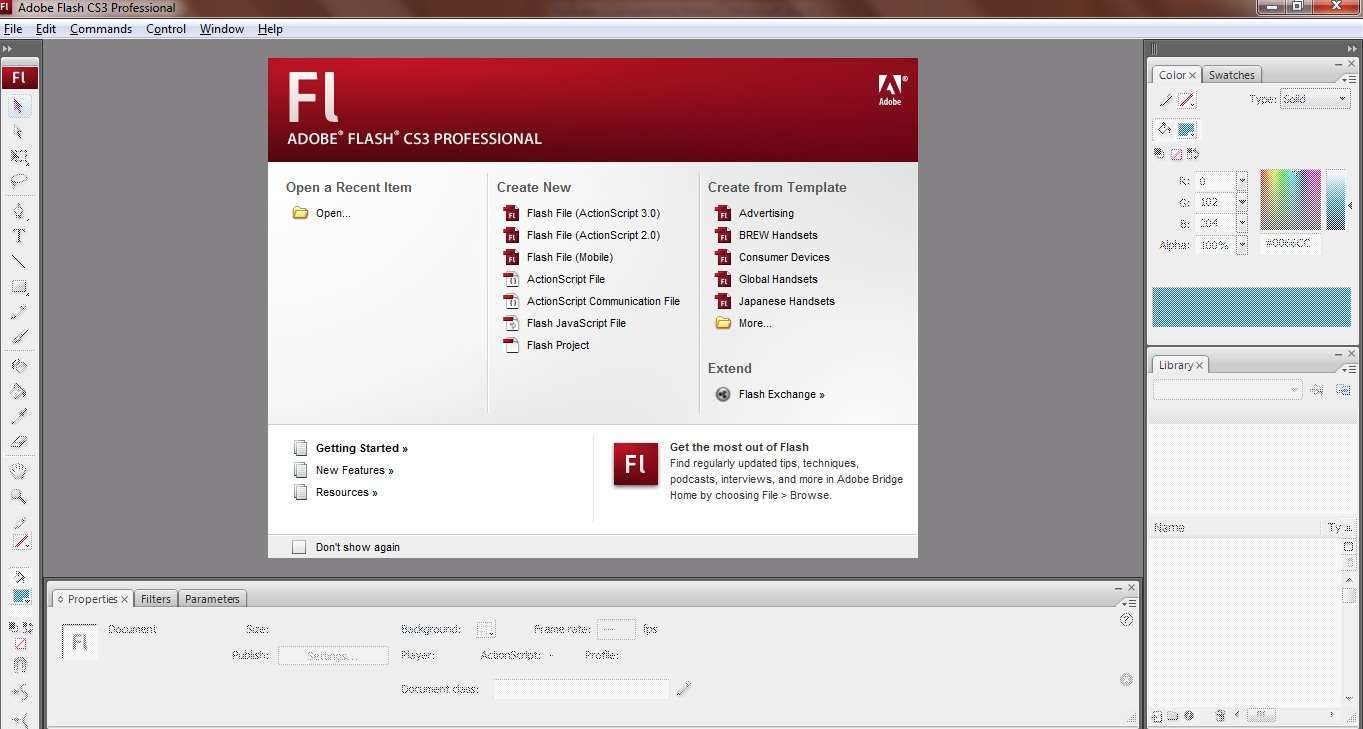Click the Publish Settings button
The image size is (1363, 729).
333,656
